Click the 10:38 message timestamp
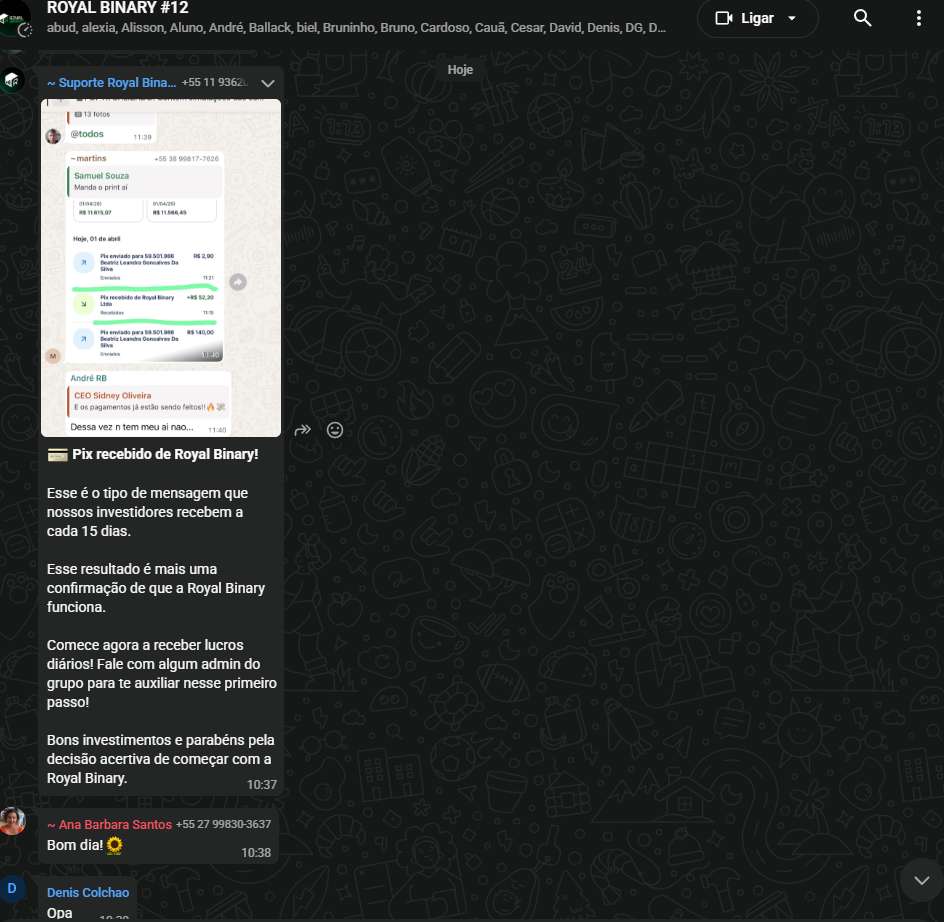944x922 pixels. click(x=256, y=853)
